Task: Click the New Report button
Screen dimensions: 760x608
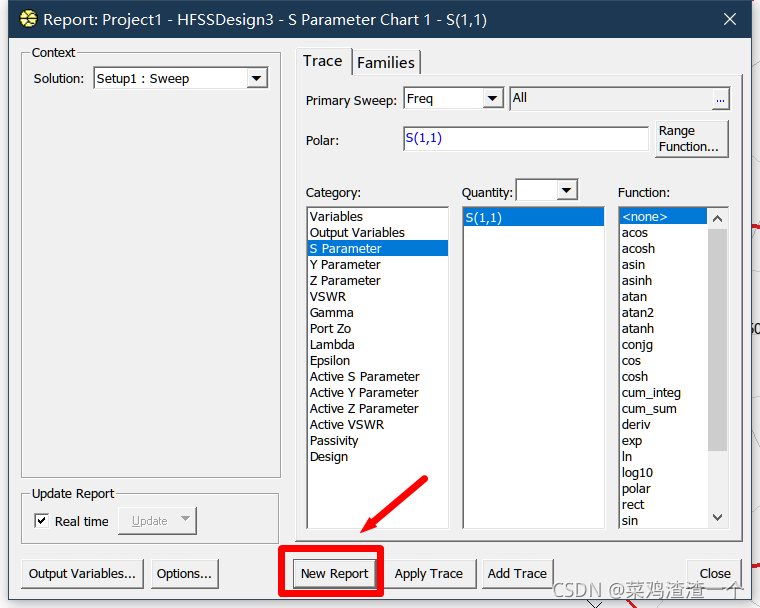Action: [334, 574]
